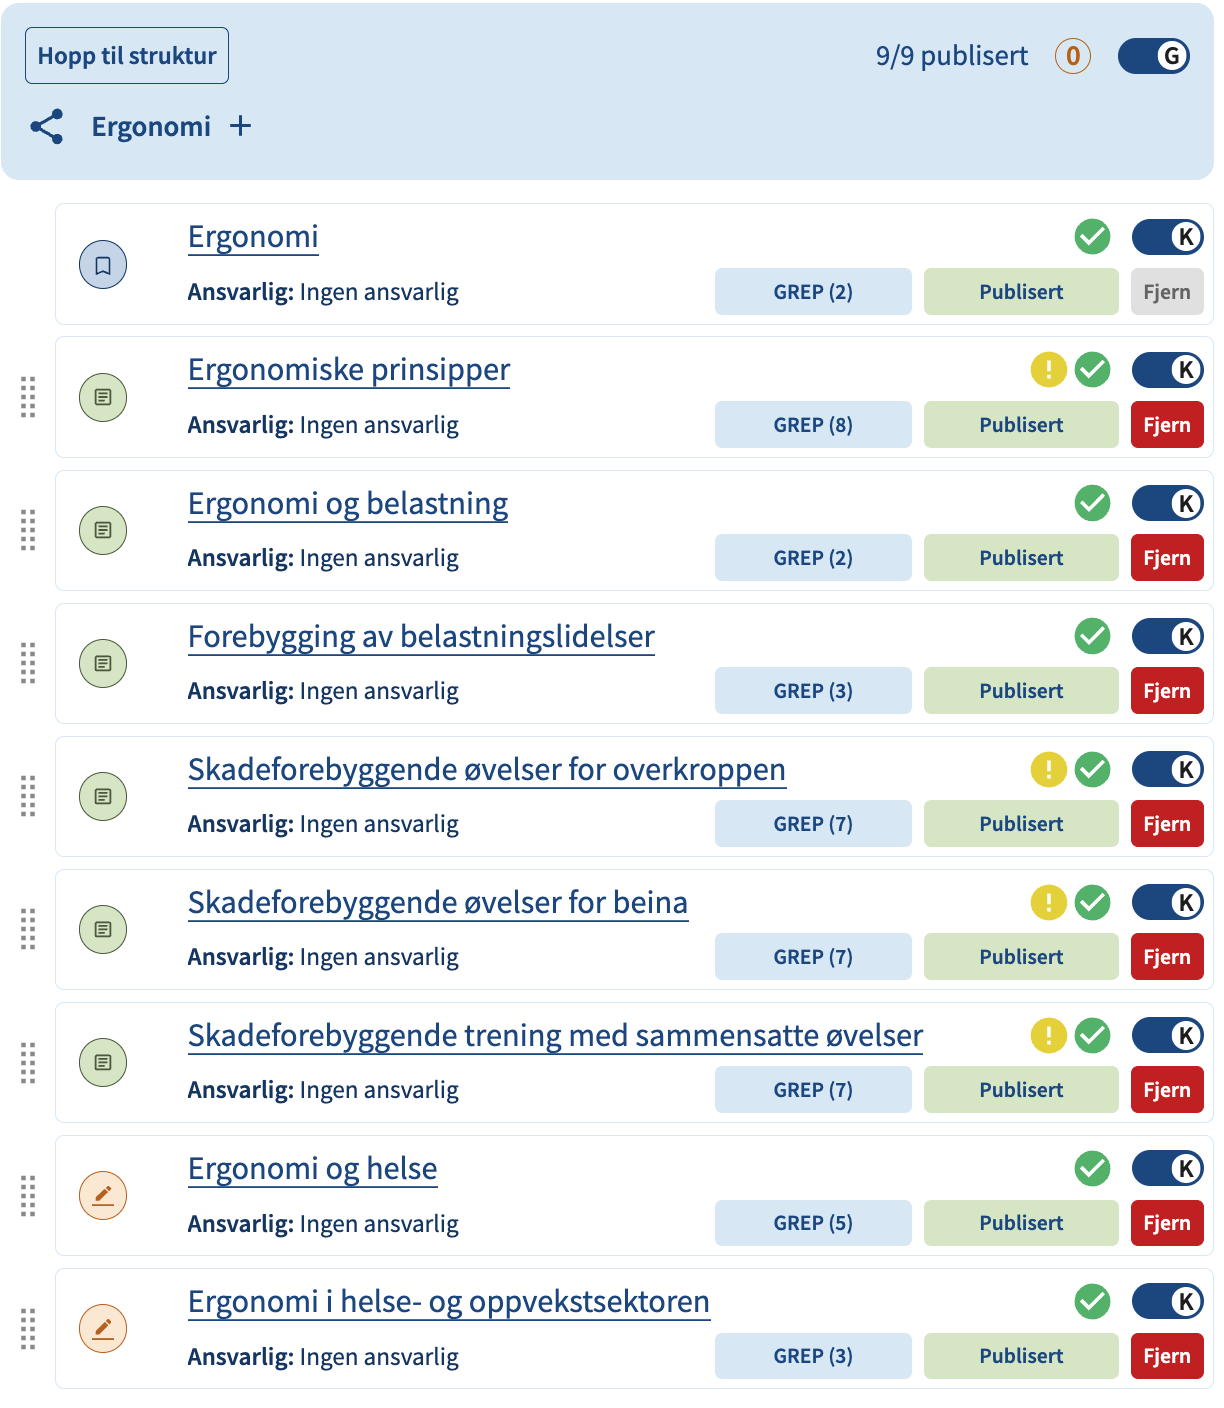Viewport: 1224px width, 1408px height.
Task: Open GREP (8) for Ergonomiske prinsipper
Action: [x=813, y=425]
